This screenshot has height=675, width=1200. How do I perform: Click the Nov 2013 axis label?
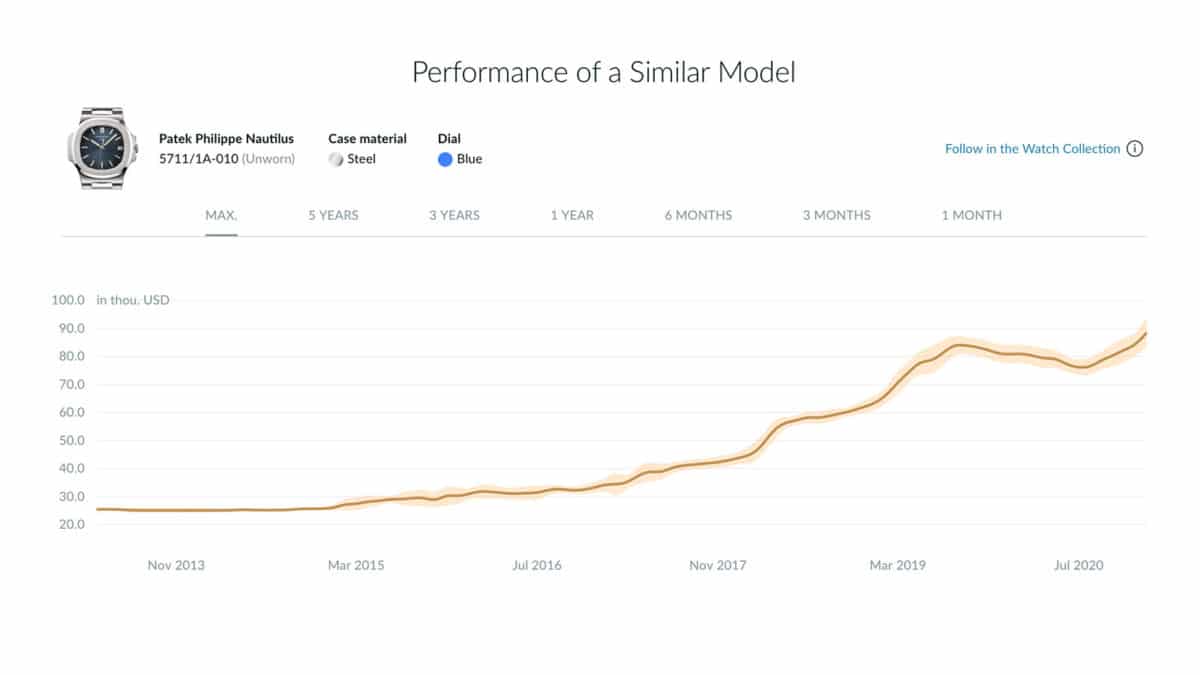click(176, 565)
